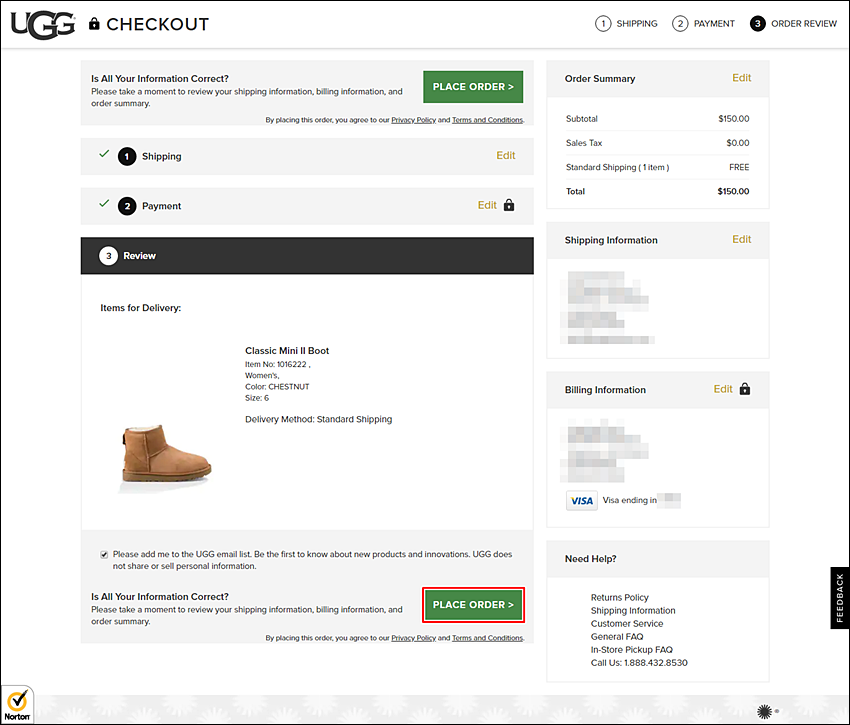The width and height of the screenshot is (850, 725).
Task: Click the lock icon next to Payment Edit
Action: coord(508,205)
